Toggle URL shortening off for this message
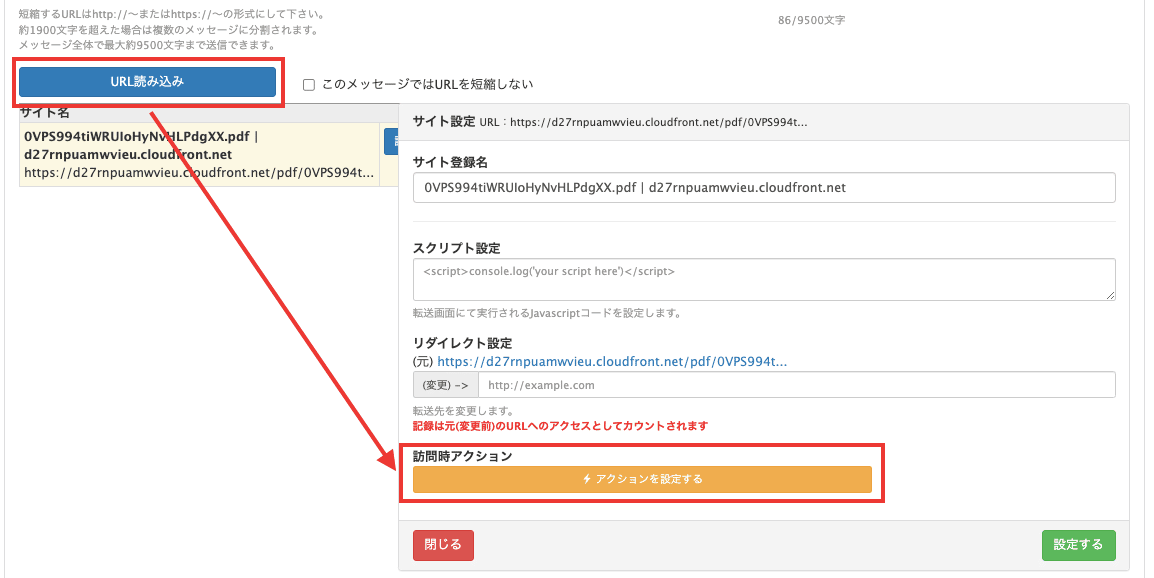Screen dimensions: 1154x578 tap(308, 84)
